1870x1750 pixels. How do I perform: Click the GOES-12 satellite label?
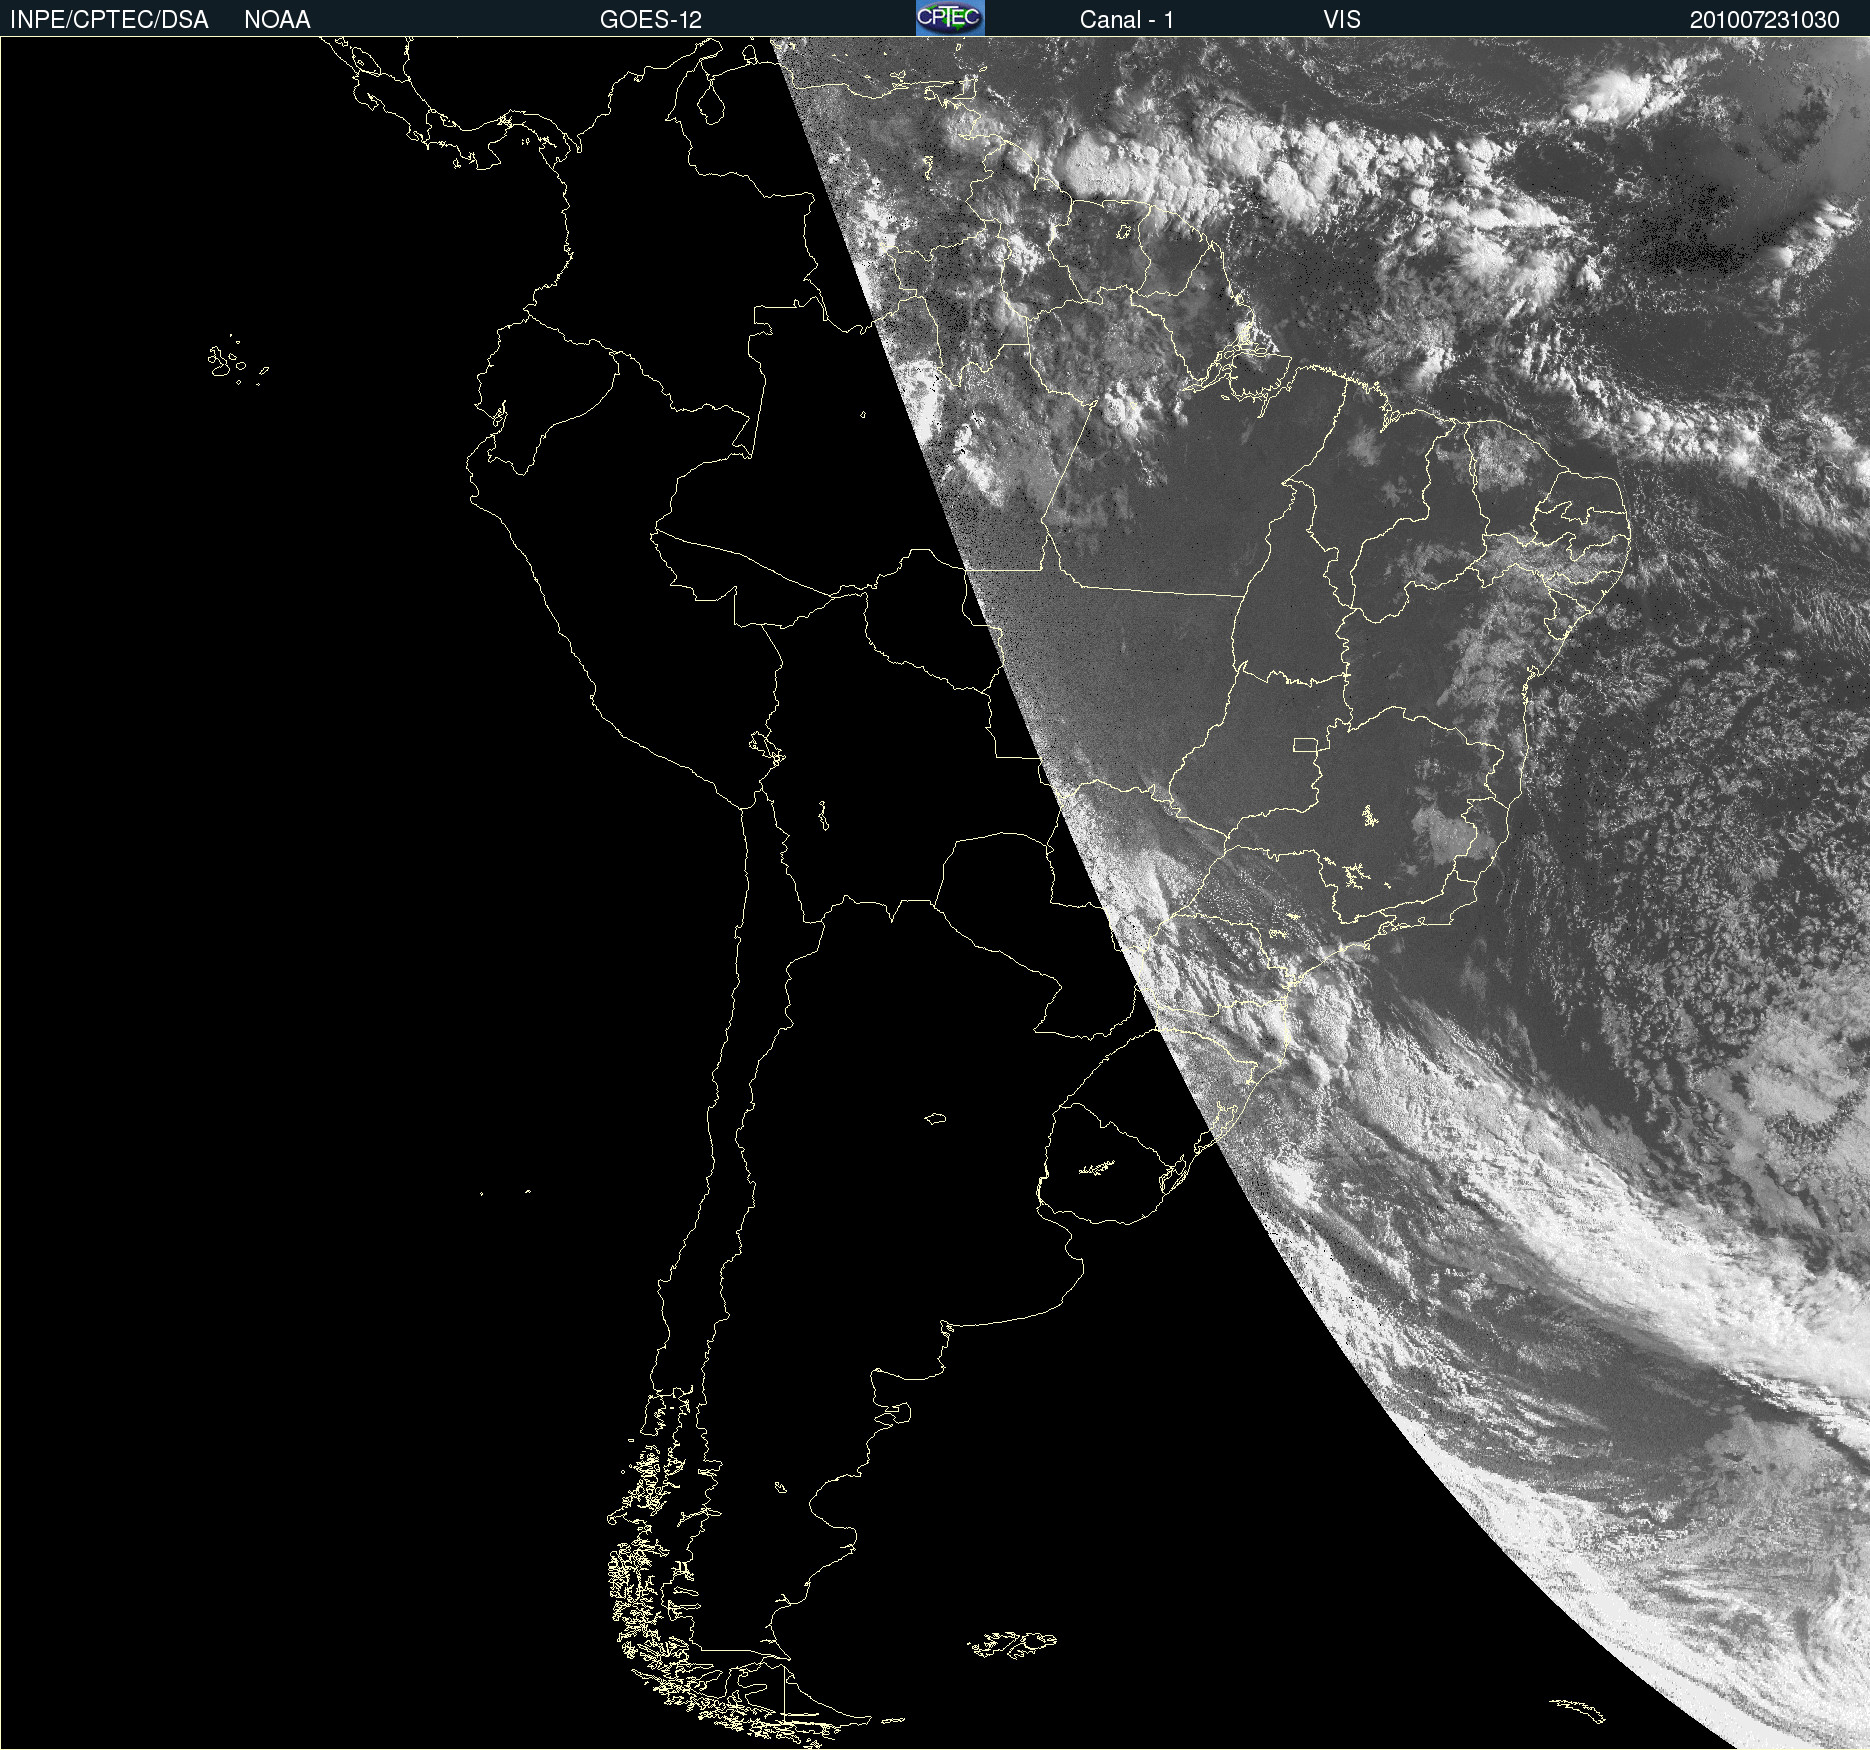point(651,20)
